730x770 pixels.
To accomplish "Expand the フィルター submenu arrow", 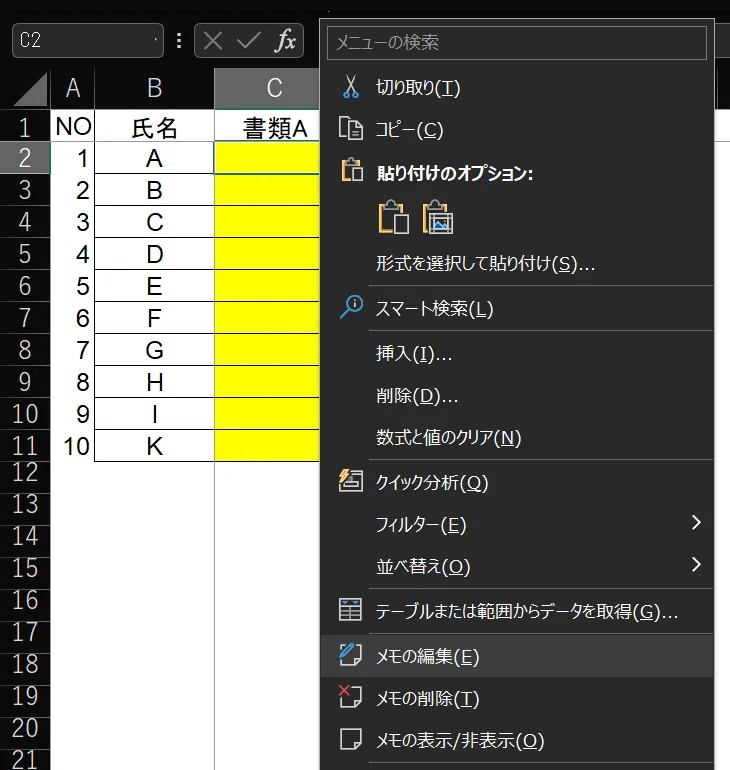I will point(696,522).
